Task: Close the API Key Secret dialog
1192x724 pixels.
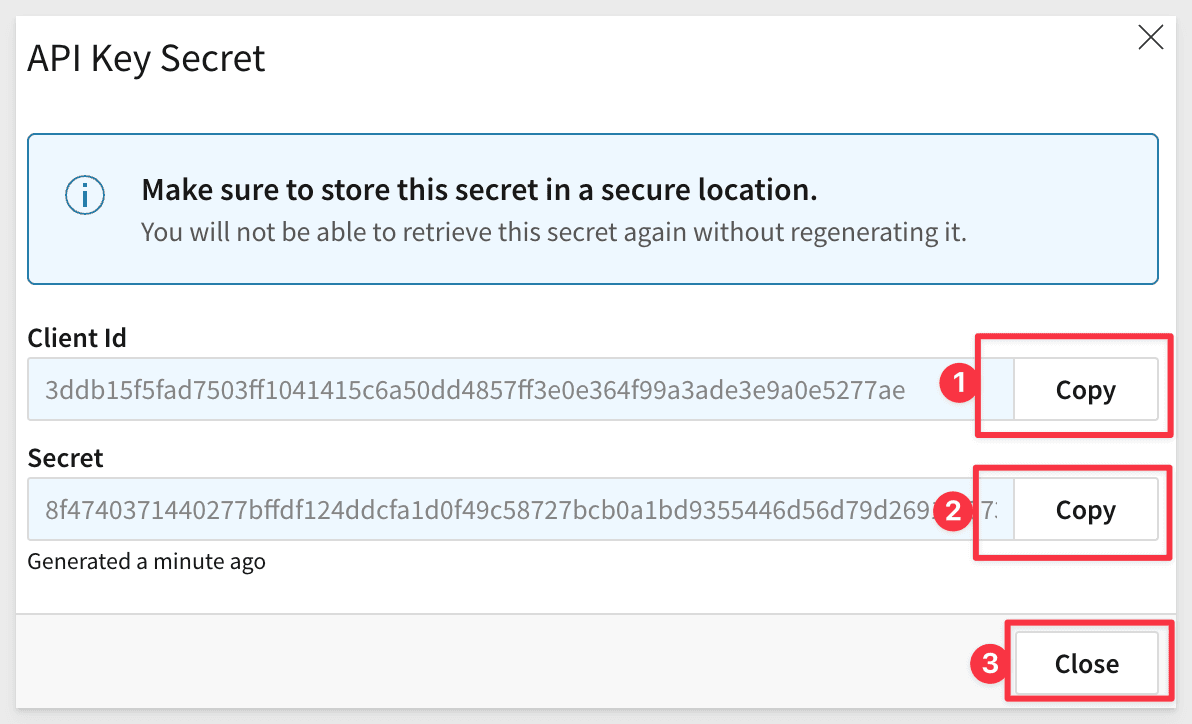Action: (1088, 663)
